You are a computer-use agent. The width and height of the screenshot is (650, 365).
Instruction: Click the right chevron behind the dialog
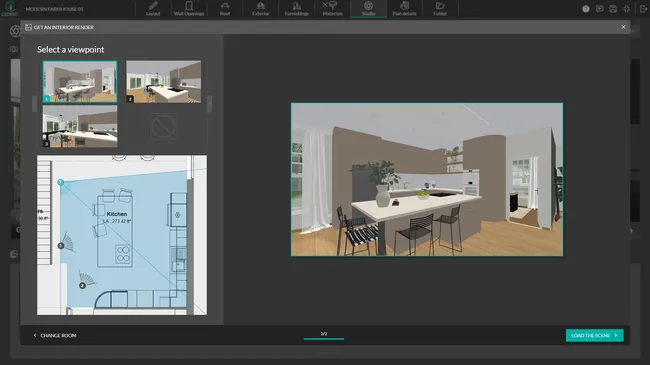coord(631,231)
